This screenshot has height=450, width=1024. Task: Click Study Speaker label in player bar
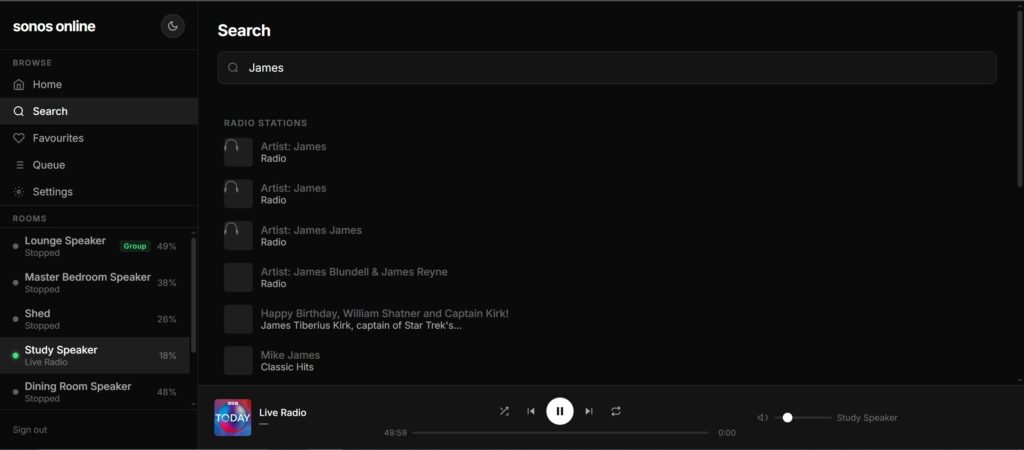pyautogui.click(x=867, y=417)
